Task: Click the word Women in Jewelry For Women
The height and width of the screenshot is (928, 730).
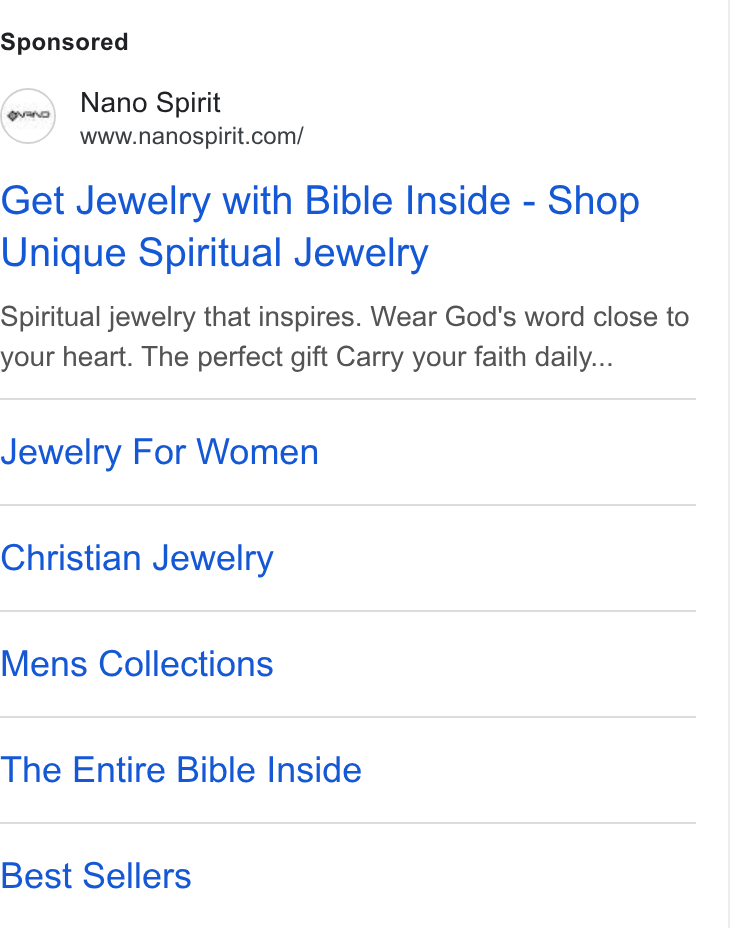Action: pyautogui.click(x=258, y=452)
